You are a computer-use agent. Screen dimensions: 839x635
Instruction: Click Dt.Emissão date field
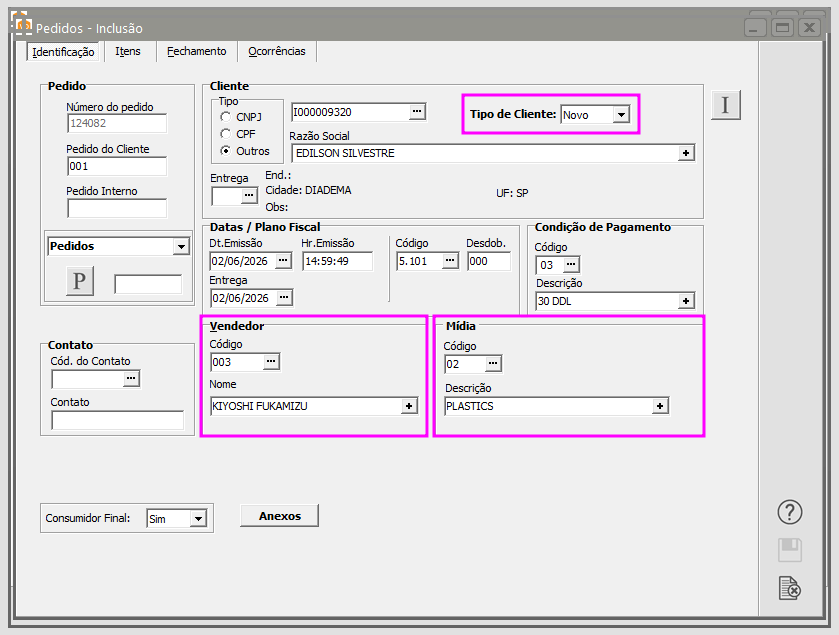tap(243, 261)
